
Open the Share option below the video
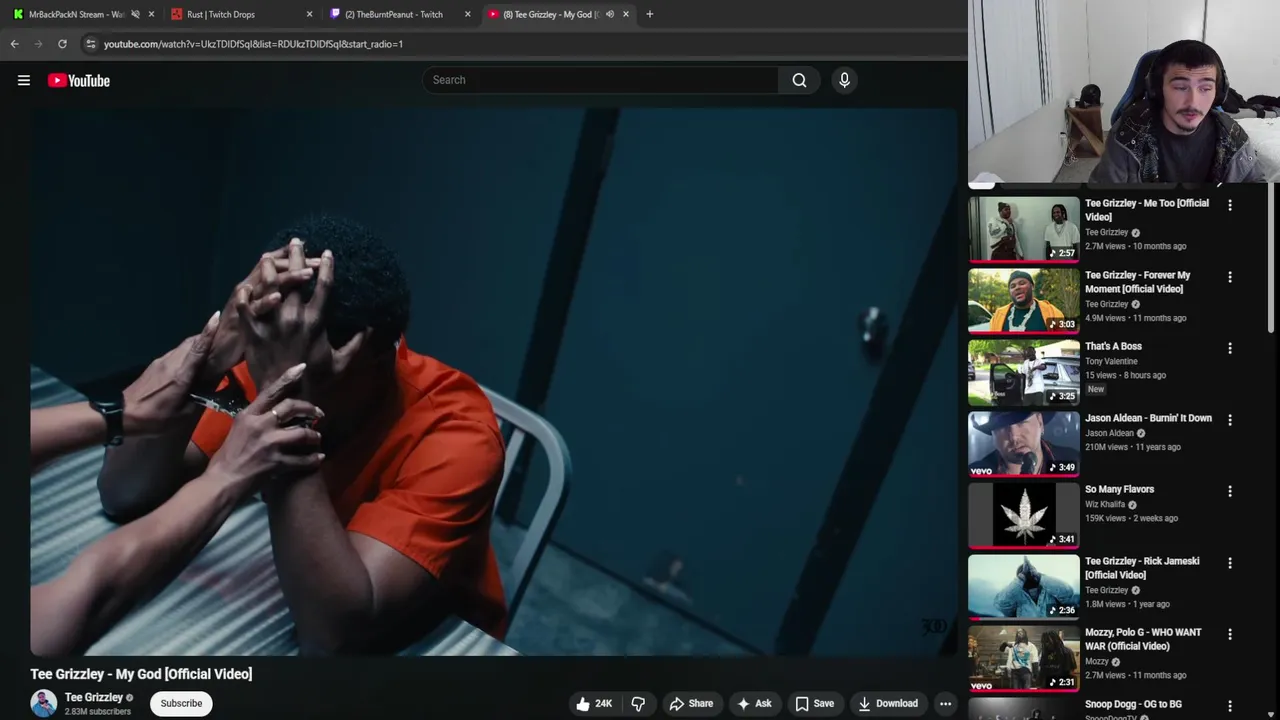coord(691,703)
